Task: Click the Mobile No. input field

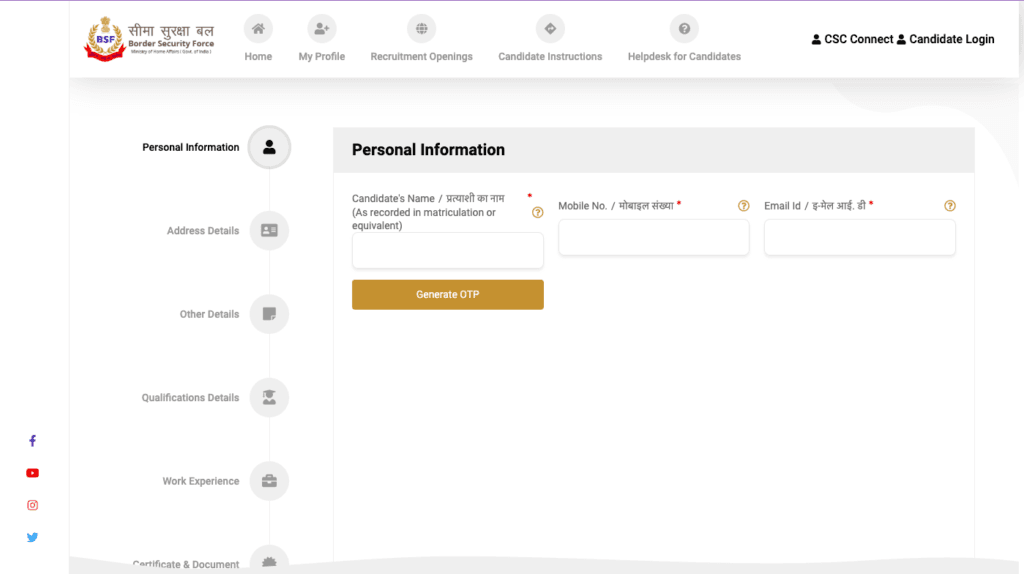Action: click(x=654, y=237)
